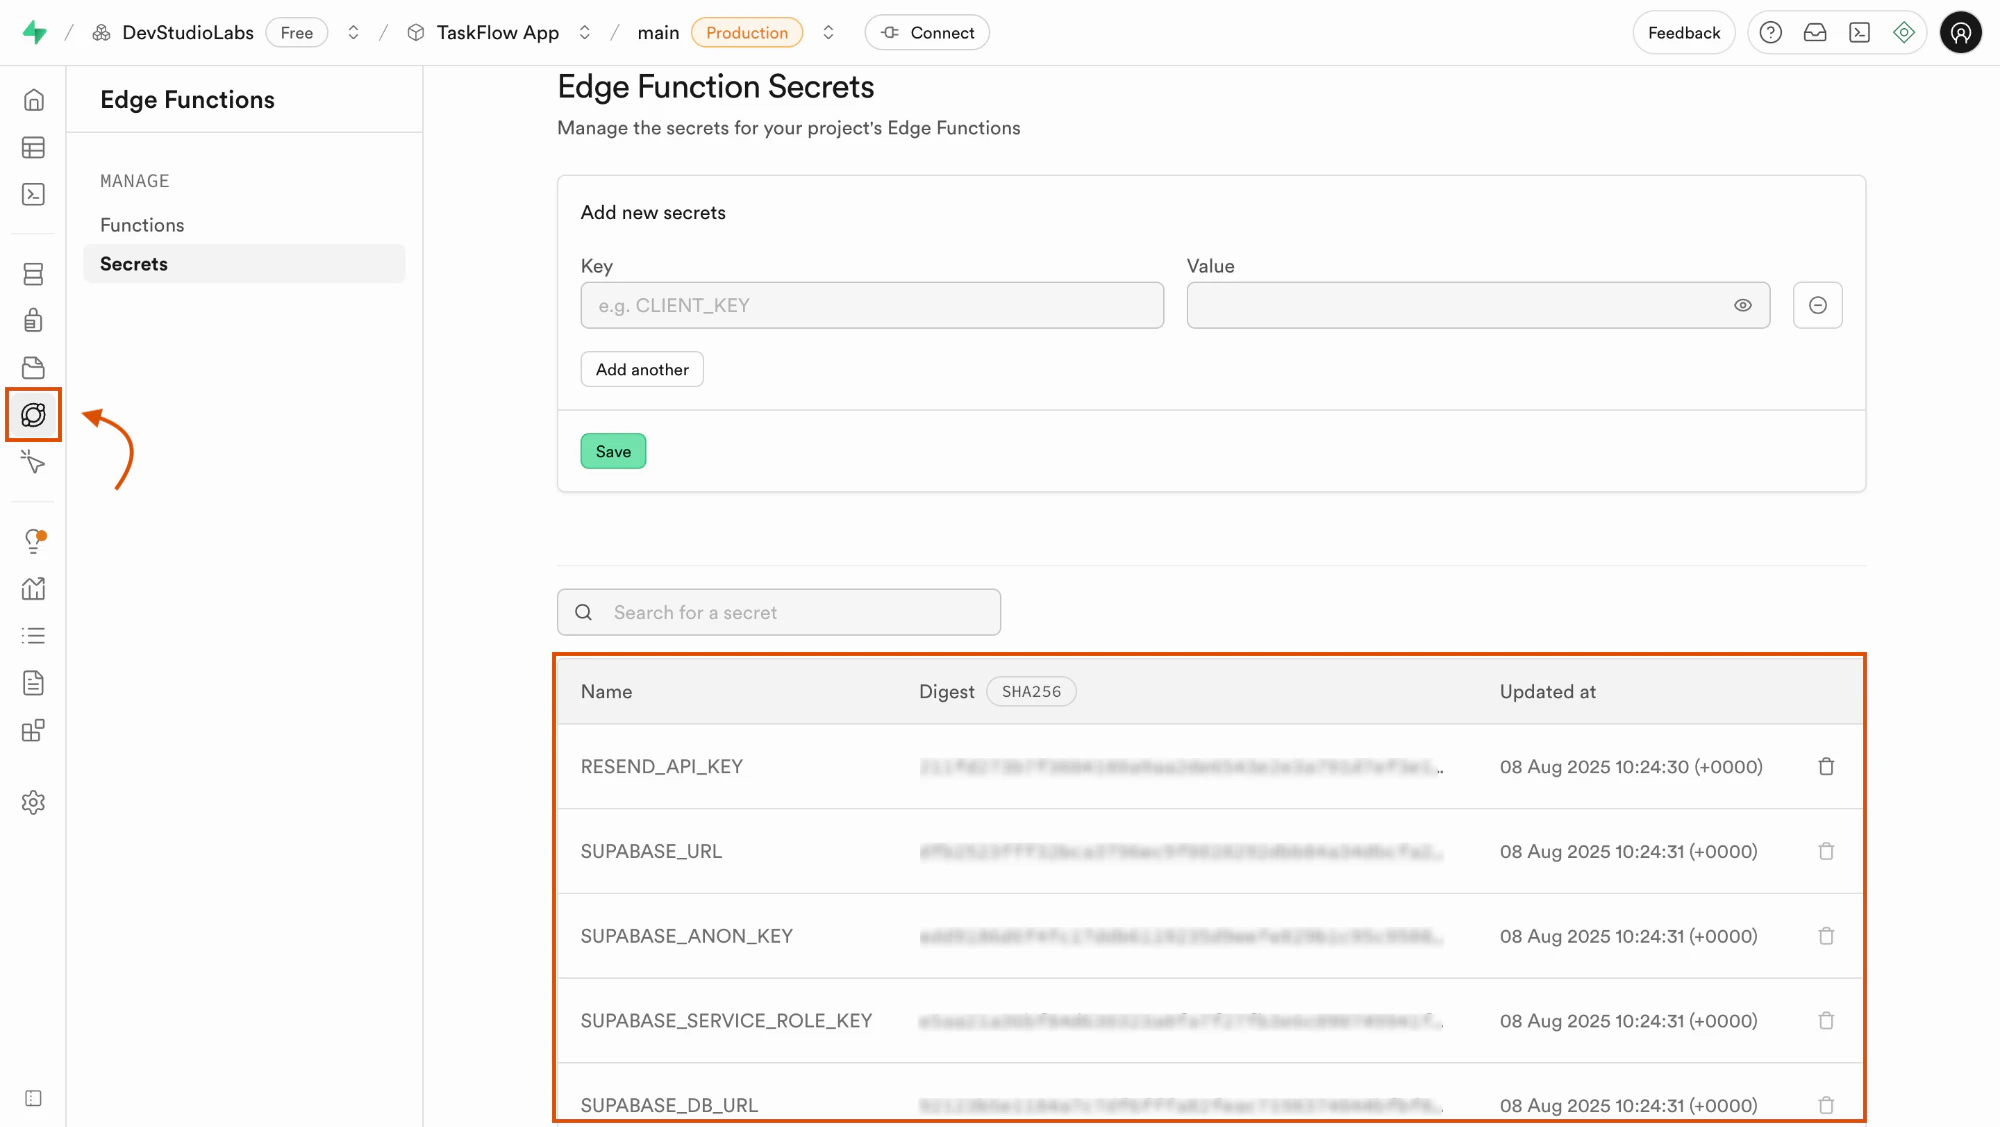Open the SQL Editor icon
Viewport: 2000px width, 1127px height.
coord(33,194)
